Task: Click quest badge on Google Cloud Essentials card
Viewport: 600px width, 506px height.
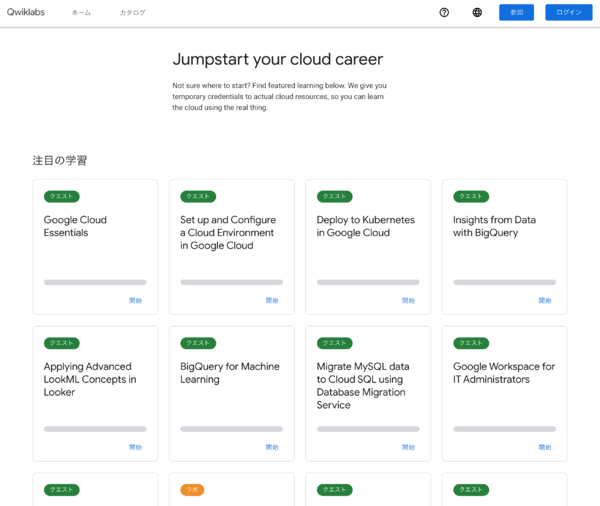Action: [62, 196]
